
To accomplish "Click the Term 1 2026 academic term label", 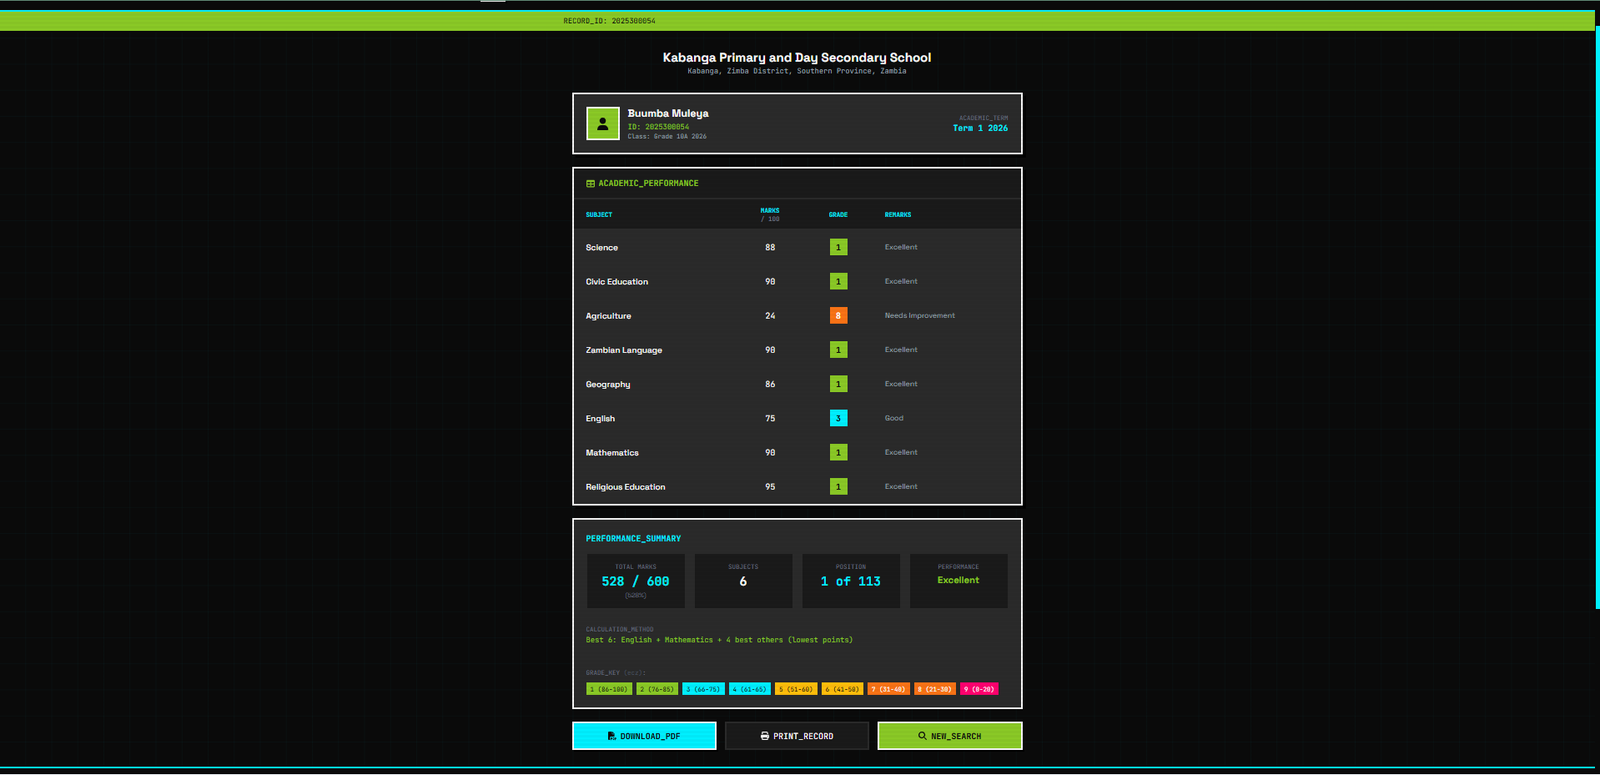I will (980, 128).
